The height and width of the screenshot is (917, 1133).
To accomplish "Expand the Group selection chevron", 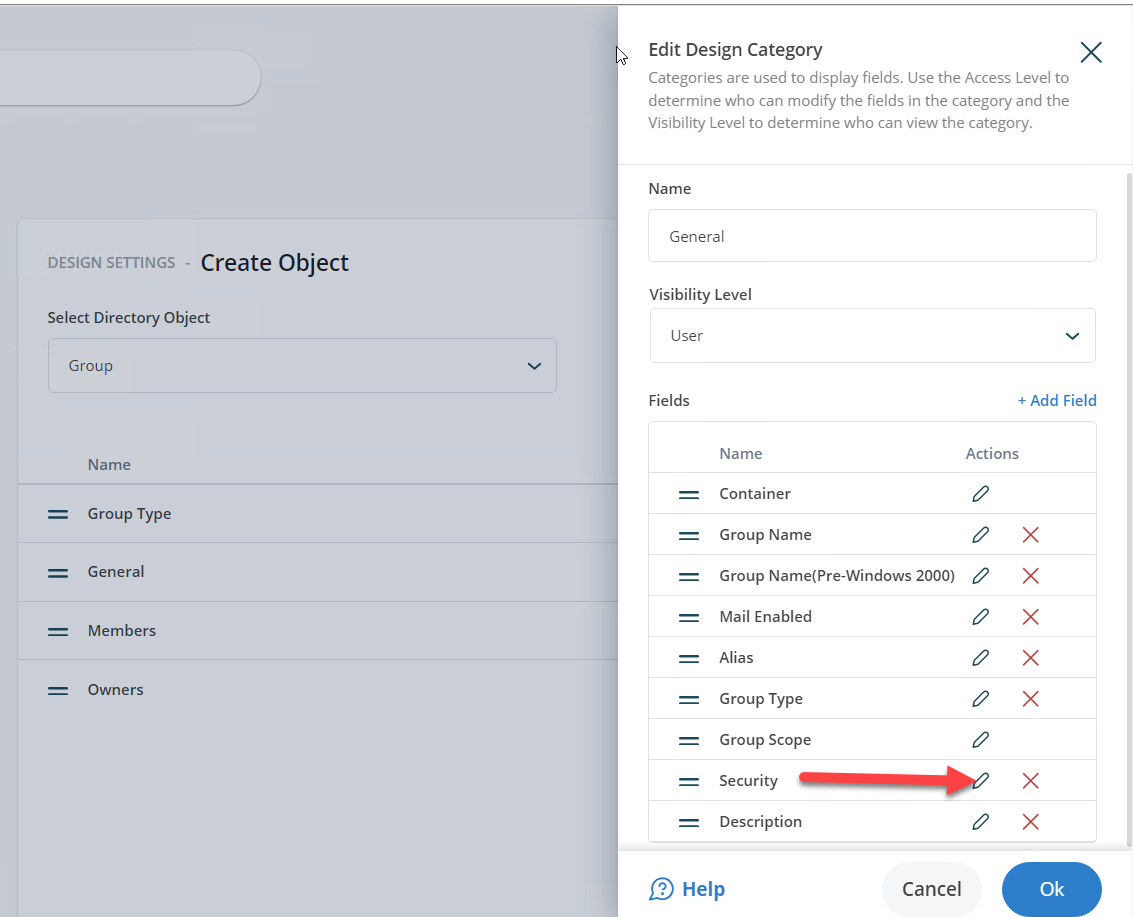I will tap(533, 365).
